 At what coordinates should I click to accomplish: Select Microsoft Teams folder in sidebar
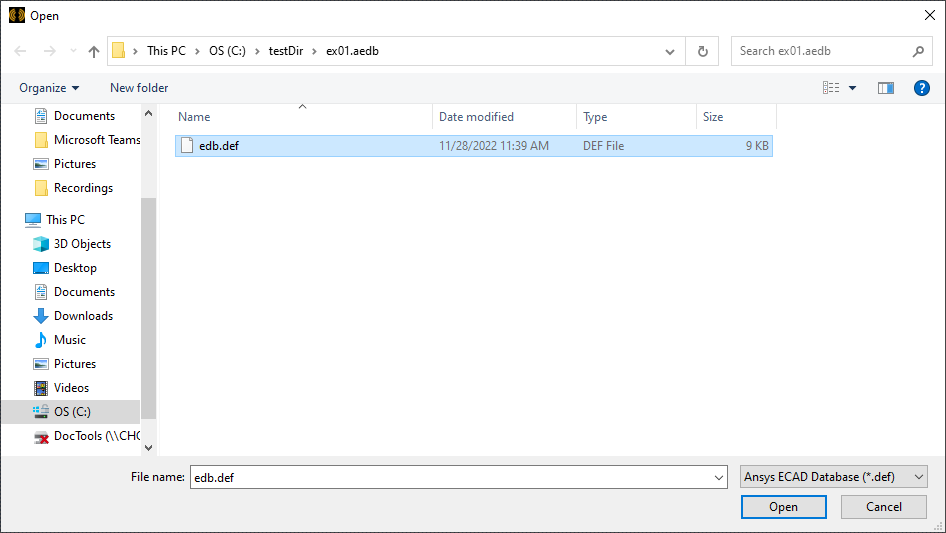click(97, 140)
